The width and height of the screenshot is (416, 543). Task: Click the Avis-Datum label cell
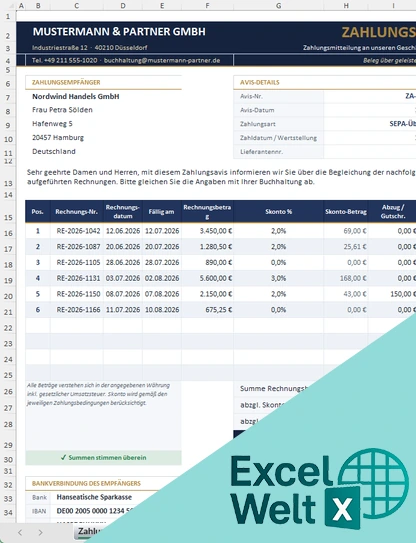278,110
